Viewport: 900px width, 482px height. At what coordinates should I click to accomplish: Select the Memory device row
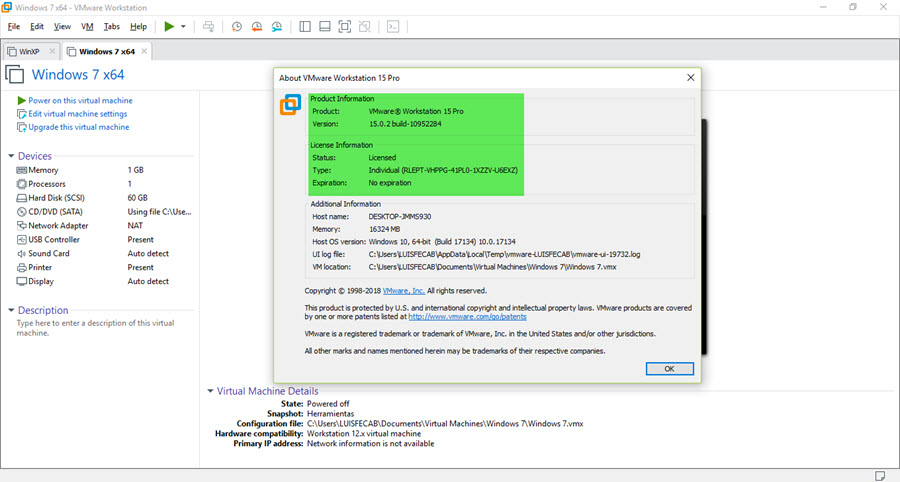click(104, 170)
